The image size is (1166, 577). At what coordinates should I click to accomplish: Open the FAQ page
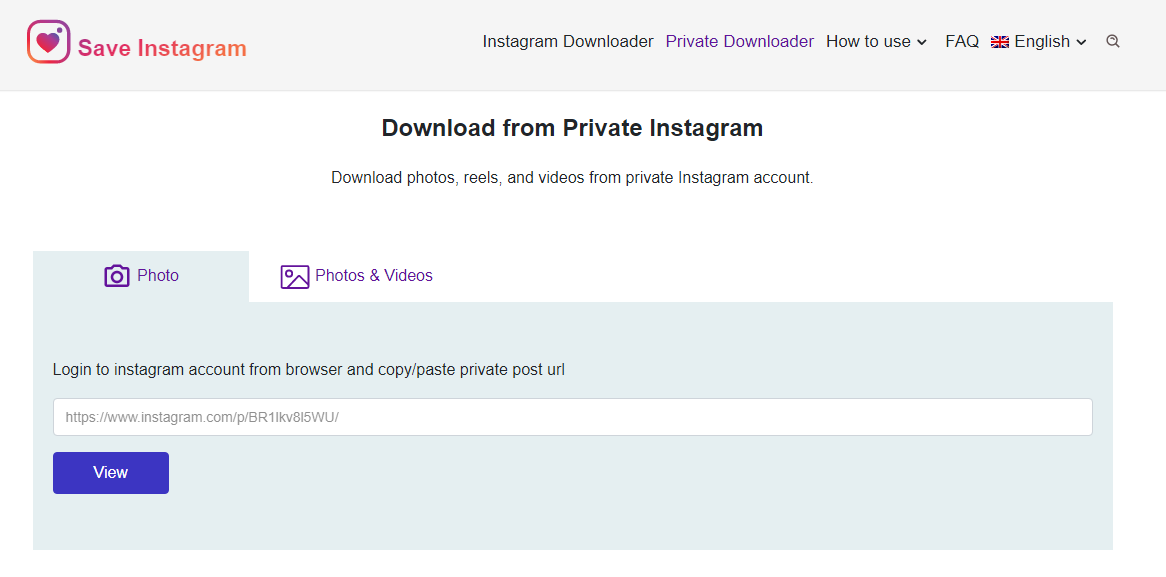962,42
